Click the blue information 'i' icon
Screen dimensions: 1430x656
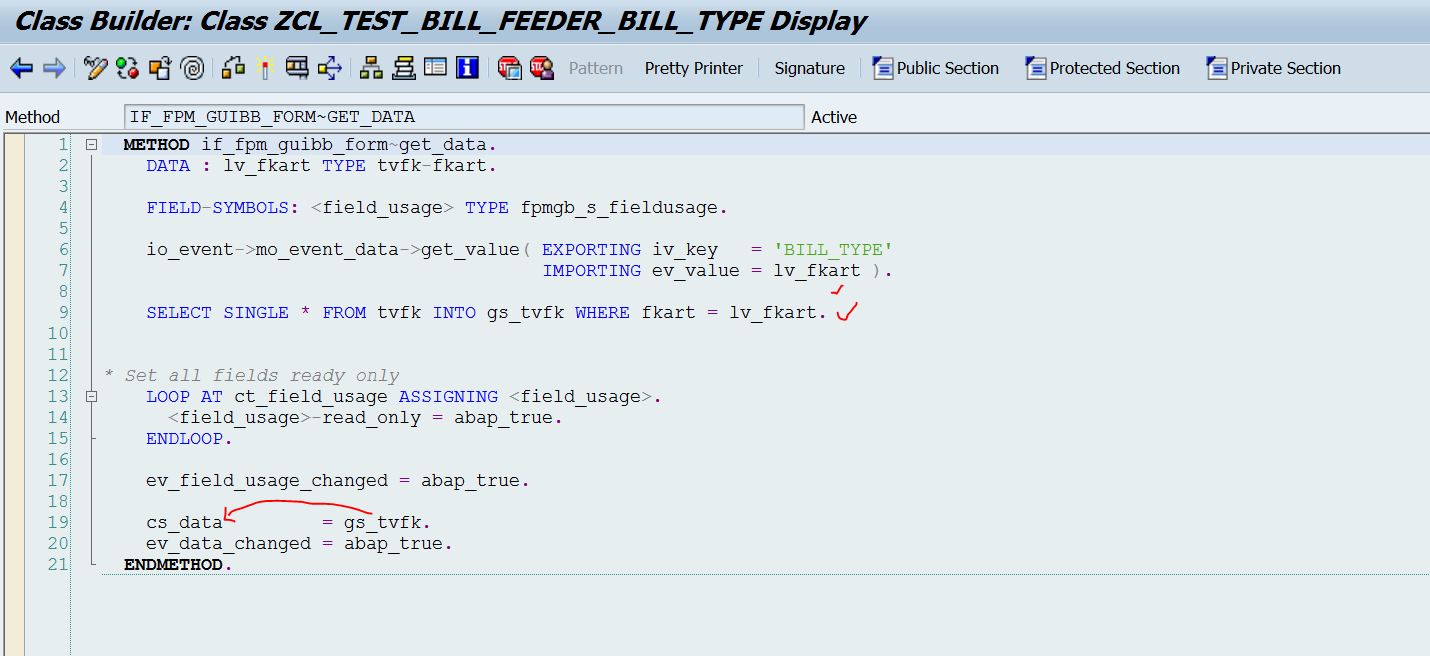coord(467,68)
